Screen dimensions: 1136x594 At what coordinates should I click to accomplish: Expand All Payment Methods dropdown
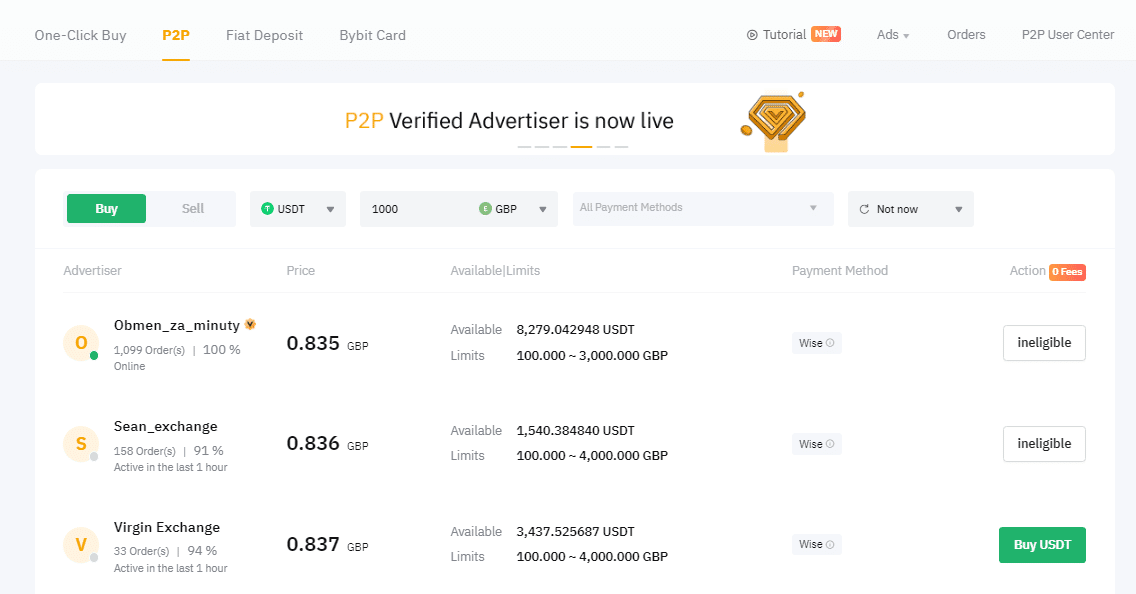(703, 208)
